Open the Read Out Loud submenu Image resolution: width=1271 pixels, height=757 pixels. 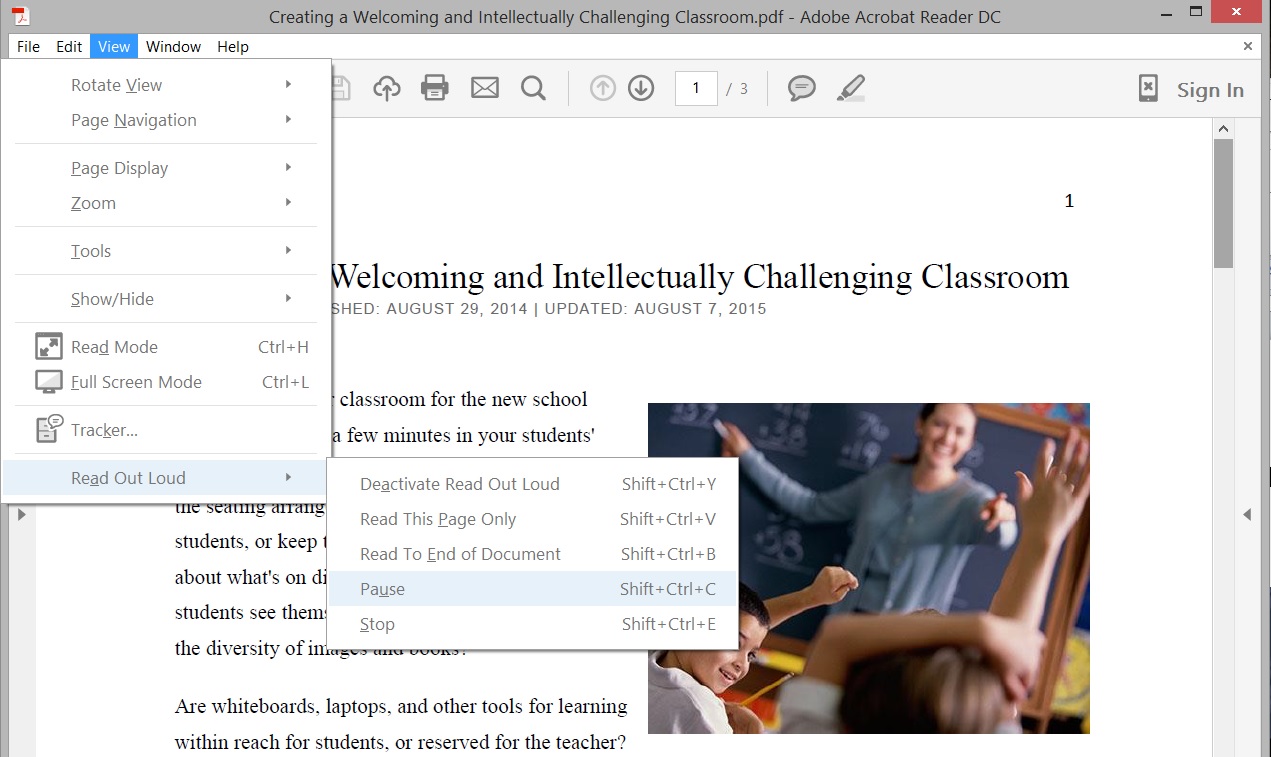pyautogui.click(x=167, y=478)
